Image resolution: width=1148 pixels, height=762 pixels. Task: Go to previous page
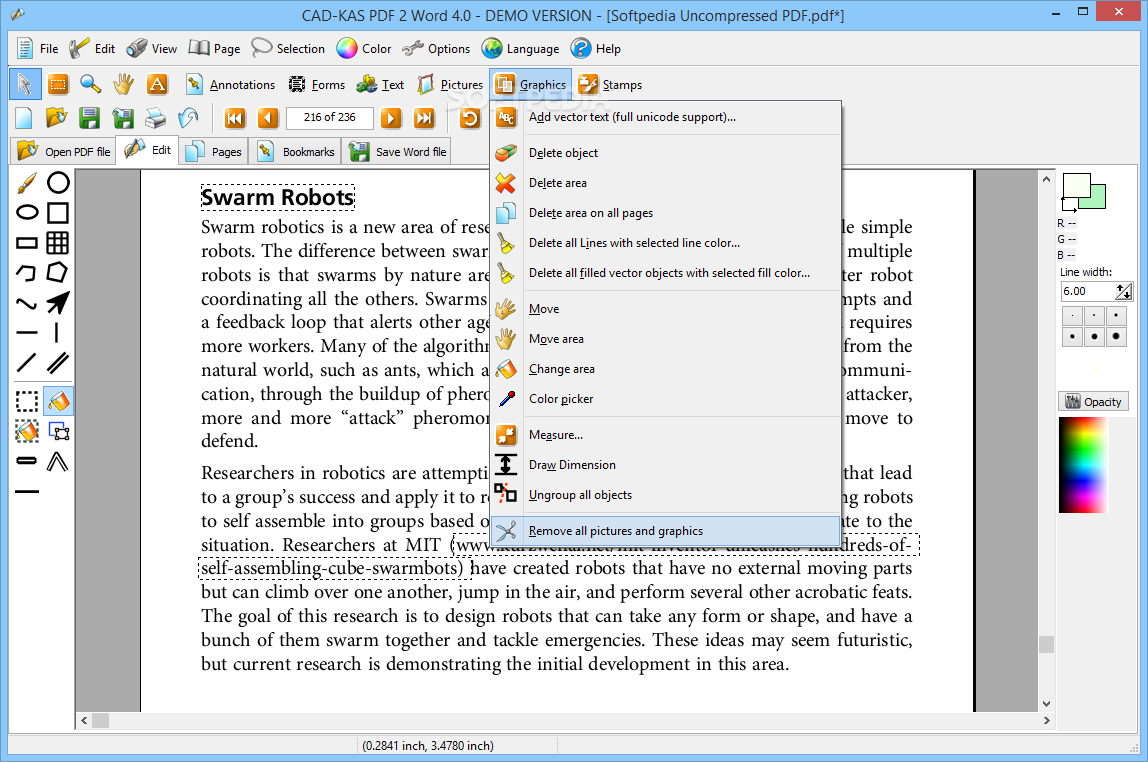coord(268,118)
